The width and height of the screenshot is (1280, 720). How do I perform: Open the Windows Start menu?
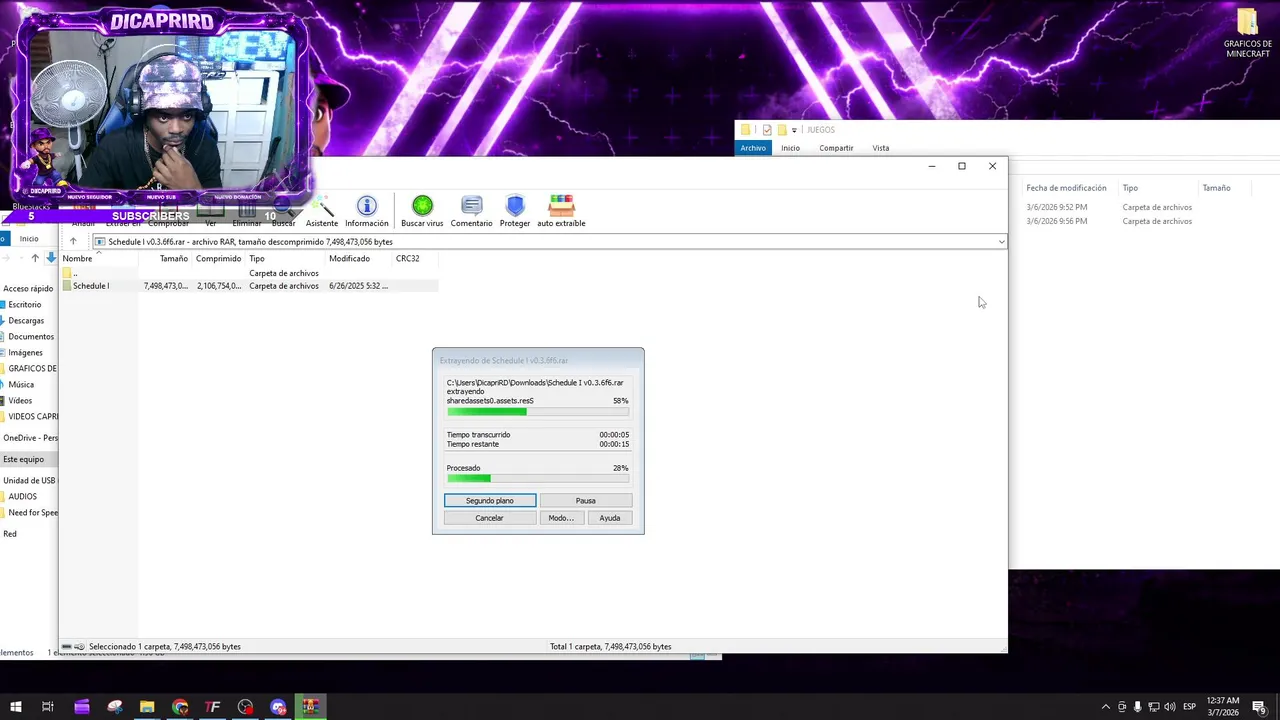[x=15, y=707]
